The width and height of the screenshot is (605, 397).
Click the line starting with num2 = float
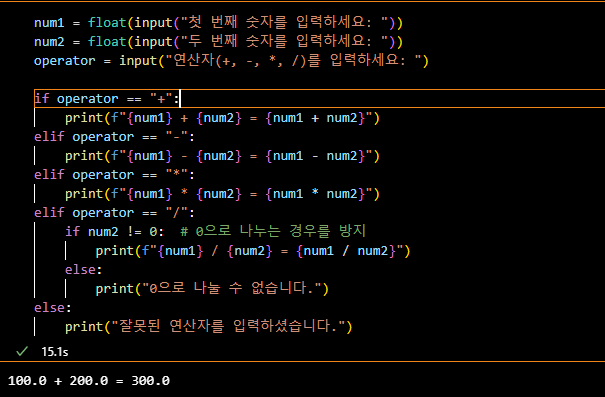[x=218, y=41]
